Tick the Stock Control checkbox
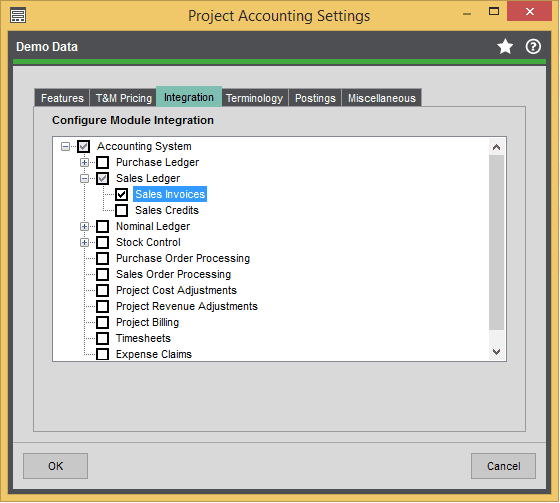The width and height of the screenshot is (560, 503). (103, 243)
